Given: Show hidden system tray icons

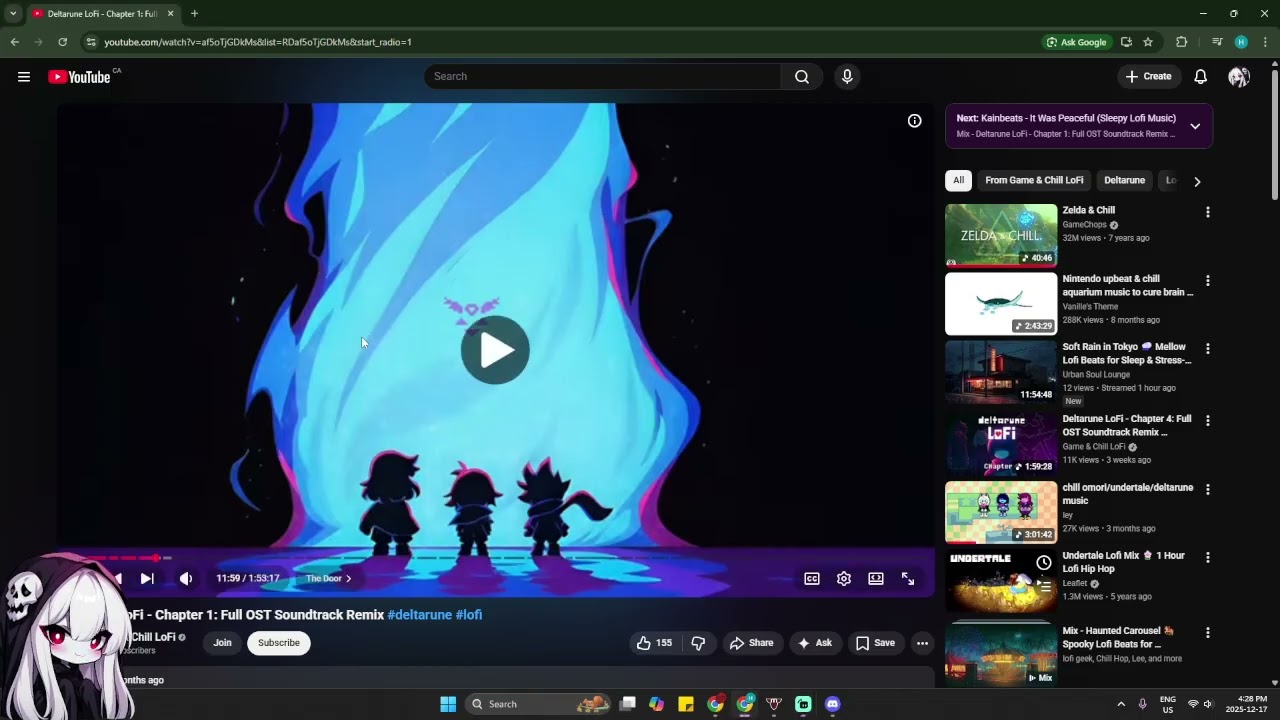Looking at the screenshot, I should click(x=1121, y=704).
